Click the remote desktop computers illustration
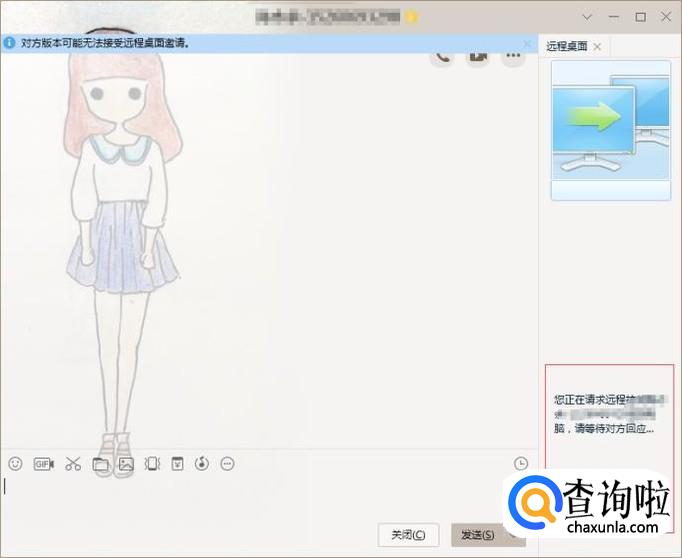682x558 pixels. (x=611, y=130)
